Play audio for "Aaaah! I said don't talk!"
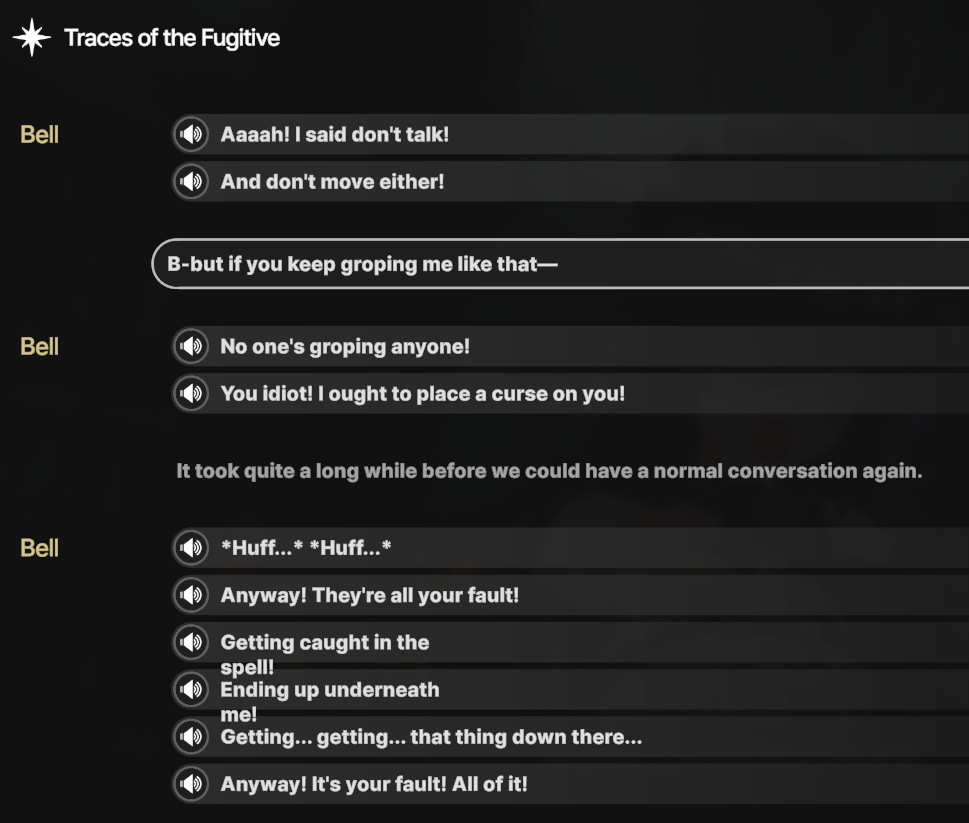969x823 pixels. pyautogui.click(x=190, y=134)
